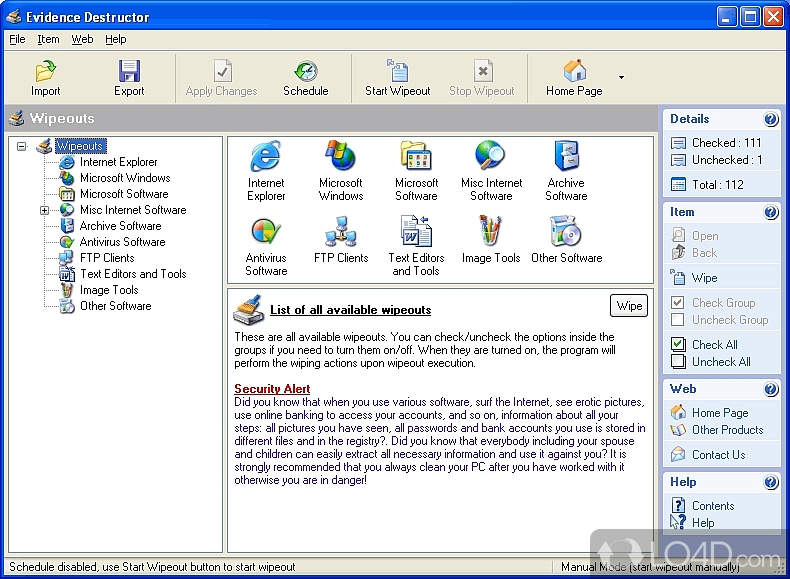Open the FTP Clients large icon in grid
Viewport: 790px width, 579px height.
click(x=341, y=231)
